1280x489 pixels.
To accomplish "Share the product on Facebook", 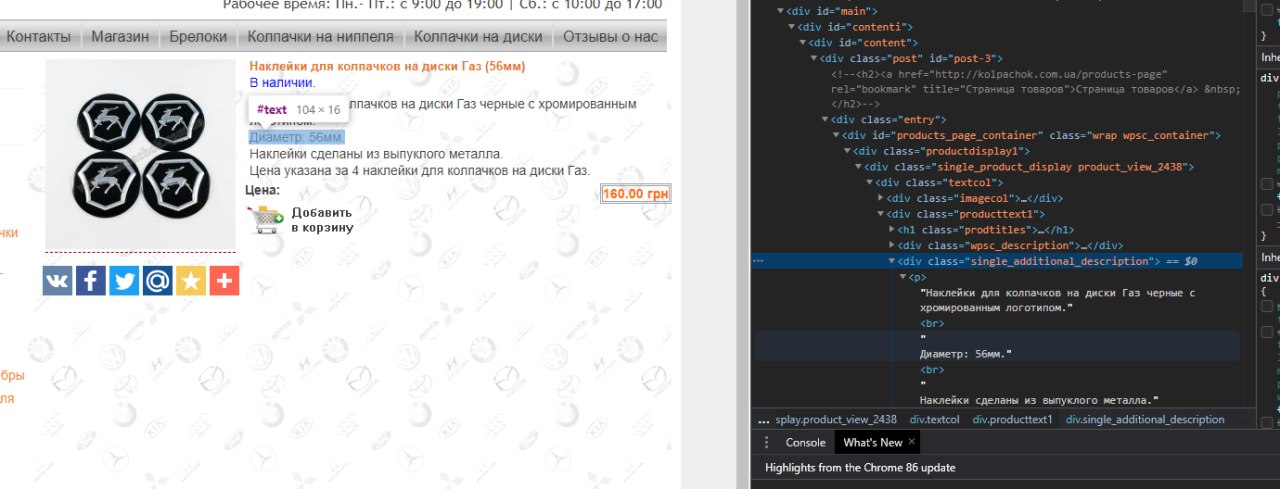I will click(x=91, y=281).
